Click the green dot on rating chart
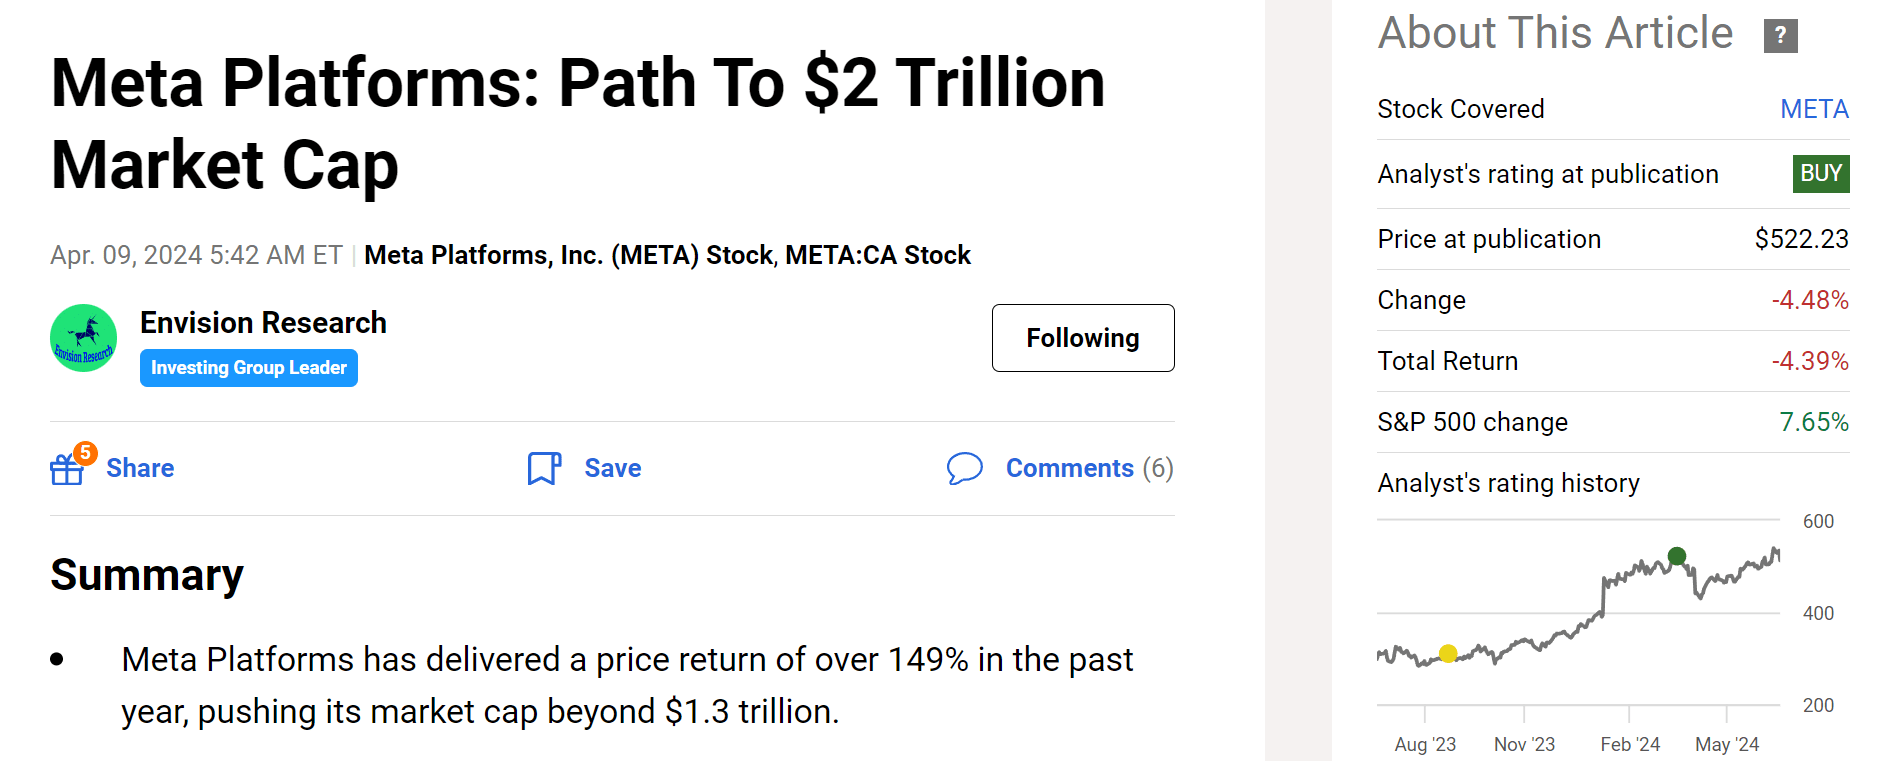 pyautogui.click(x=1677, y=556)
